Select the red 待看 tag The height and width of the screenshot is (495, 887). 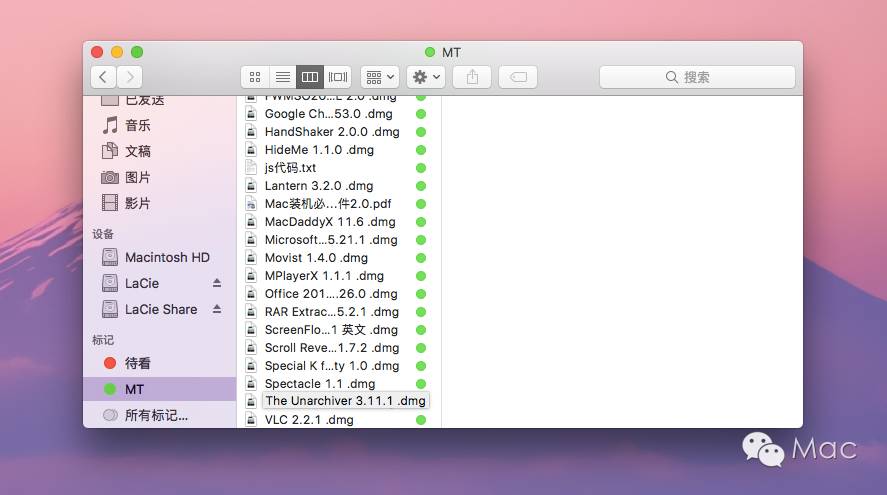[x=138, y=363]
